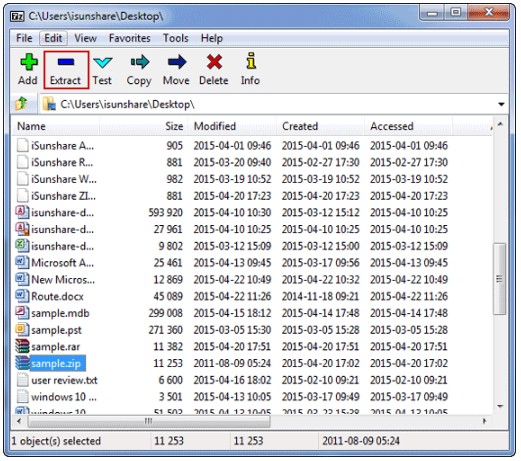Click the green Add plus icon

click(29, 62)
